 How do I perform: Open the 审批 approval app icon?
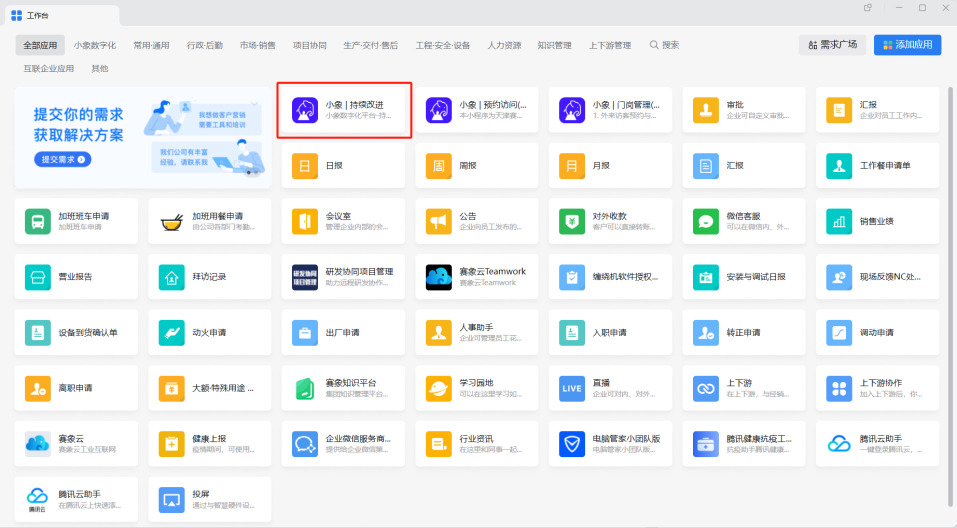tap(707, 110)
